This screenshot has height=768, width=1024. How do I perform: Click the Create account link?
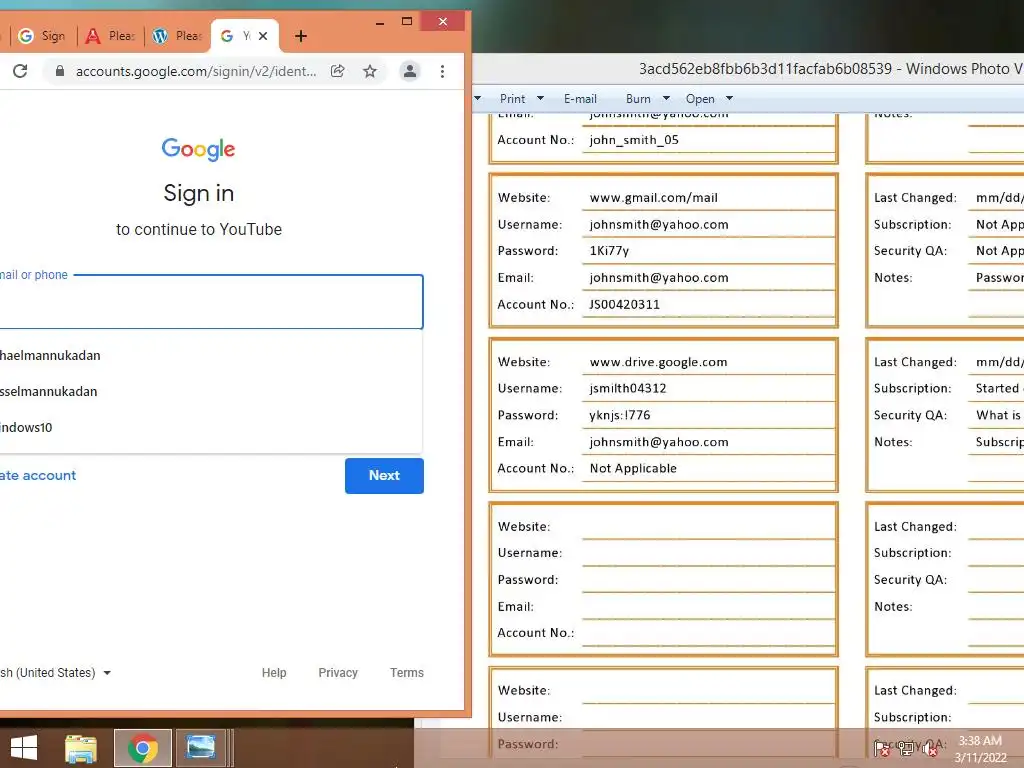point(38,475)
